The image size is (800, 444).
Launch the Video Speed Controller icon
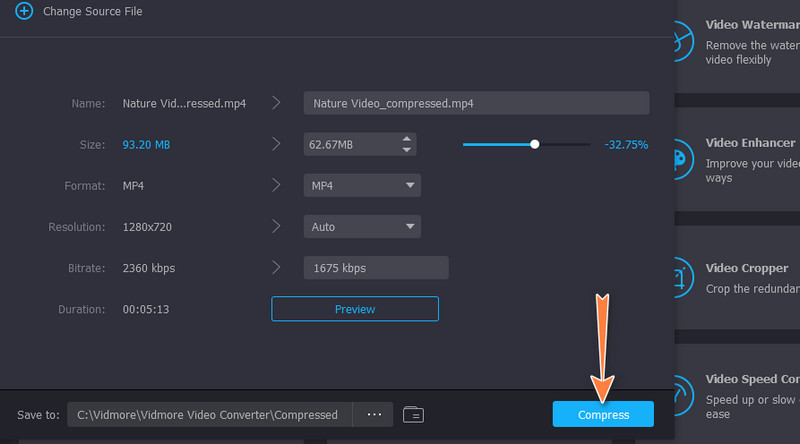(680, 394)
